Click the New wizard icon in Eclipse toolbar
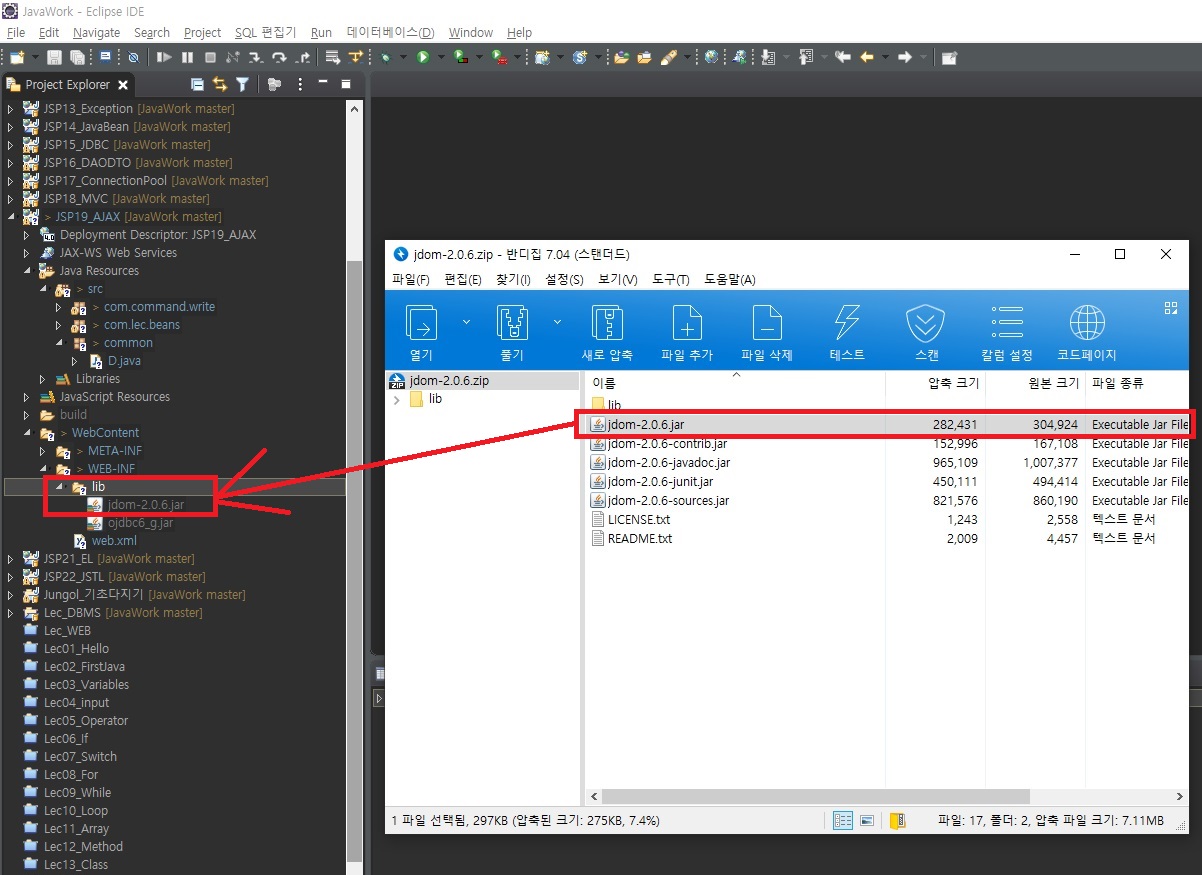This screenshot has width=1202, height=875. coord(16,58)
